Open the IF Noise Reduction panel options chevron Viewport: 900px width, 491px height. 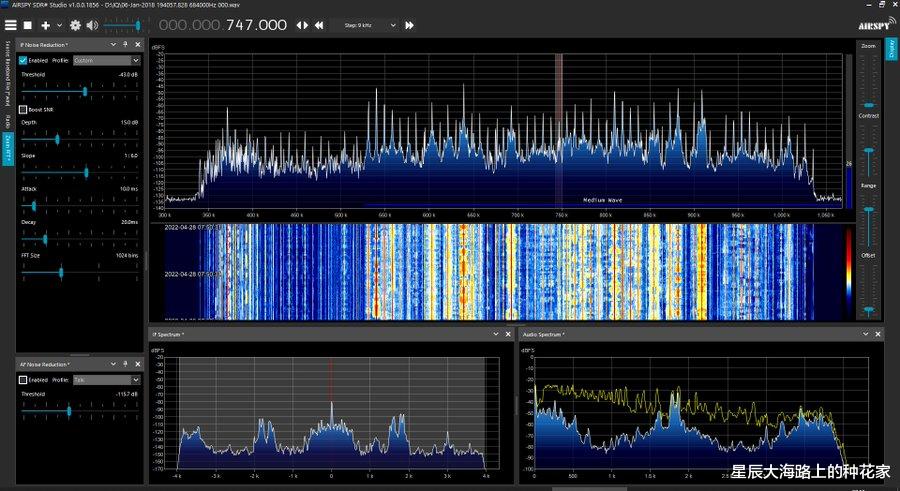113,44
